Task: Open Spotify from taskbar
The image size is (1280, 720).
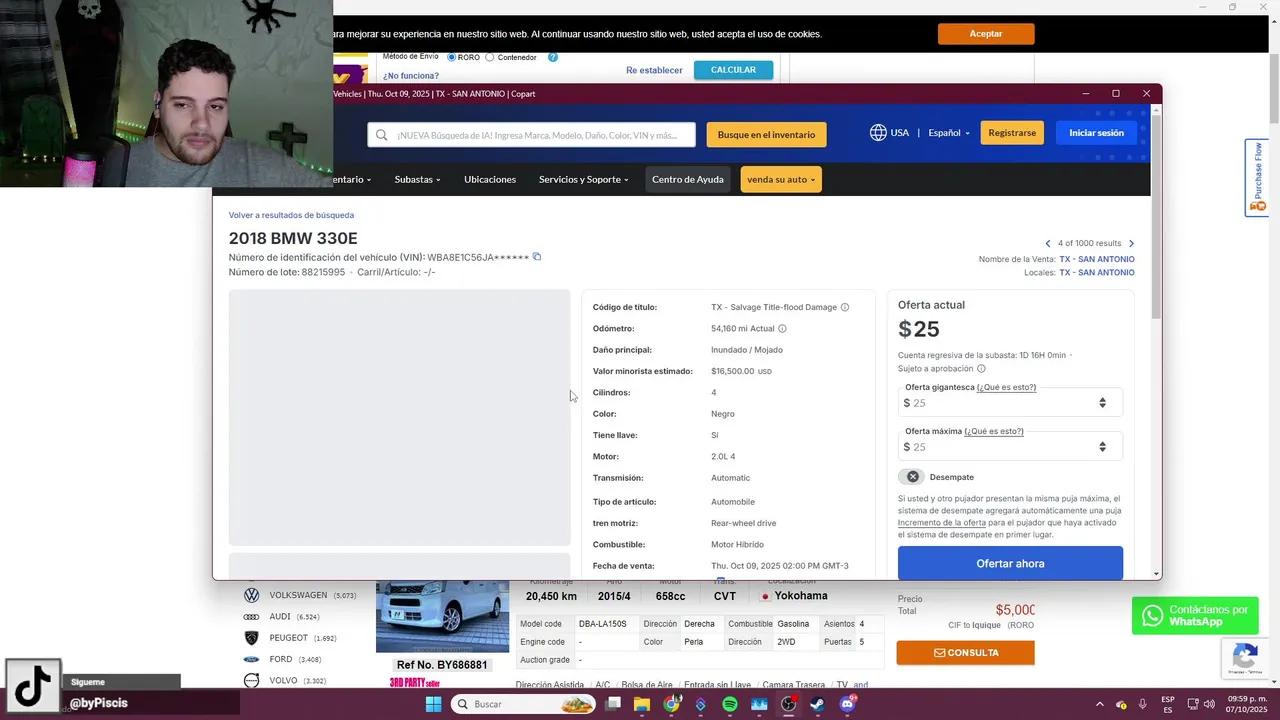Action: click(730, 704)
